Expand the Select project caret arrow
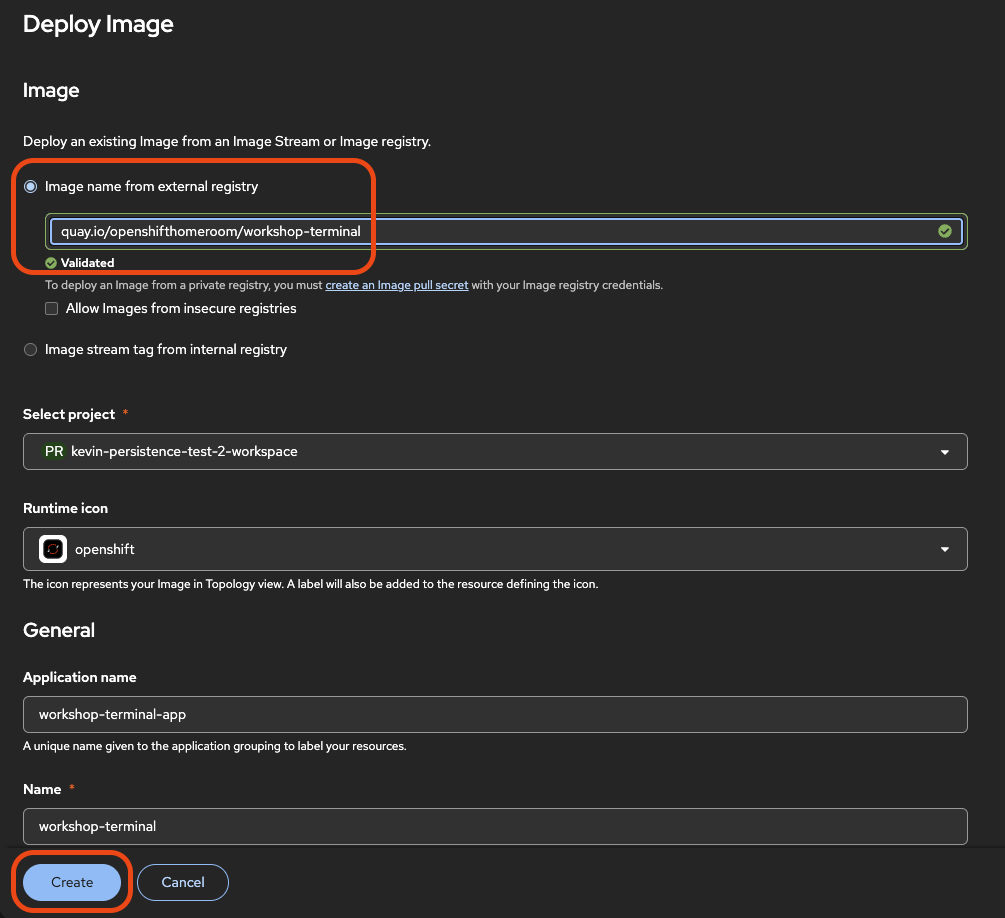1005x918 pixels. [945, 452]
